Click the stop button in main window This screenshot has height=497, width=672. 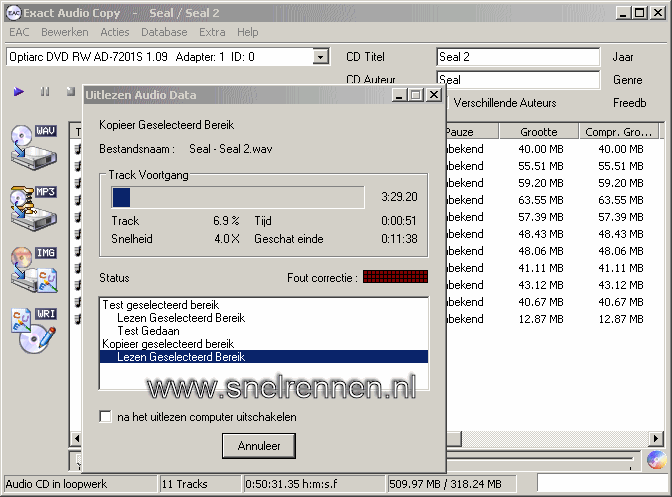[71, 91]
